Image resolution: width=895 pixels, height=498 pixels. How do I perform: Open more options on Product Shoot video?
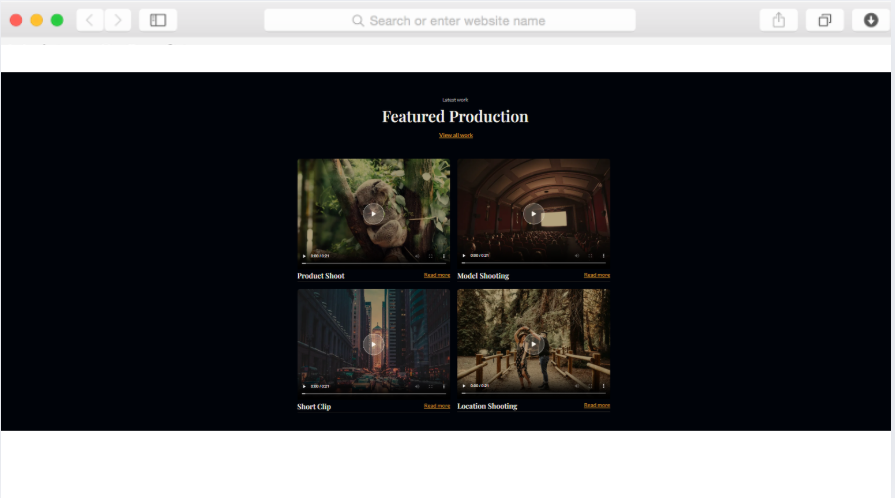click(x=443, y=256)
